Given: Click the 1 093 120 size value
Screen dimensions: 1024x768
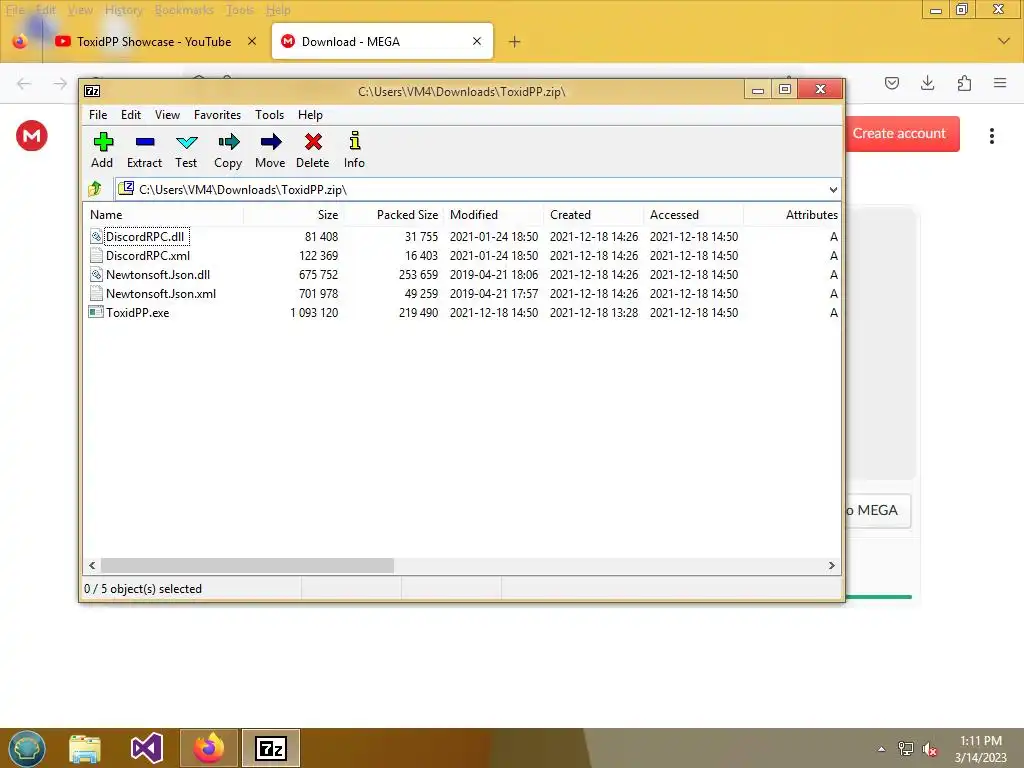Looking at the screenshot, I should 314,313.
